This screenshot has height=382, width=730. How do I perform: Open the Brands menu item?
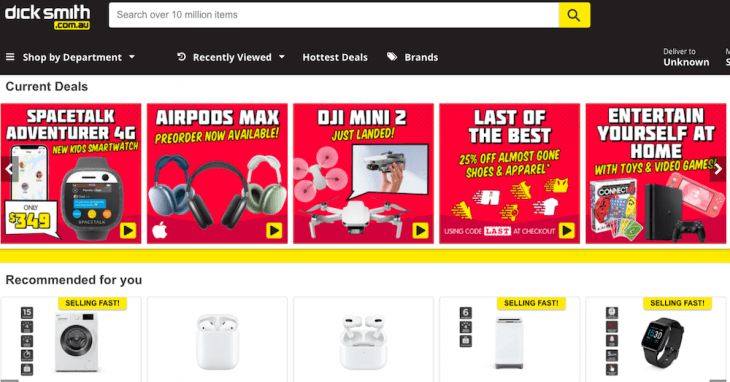pyautogui.click(x=421, y=57)
